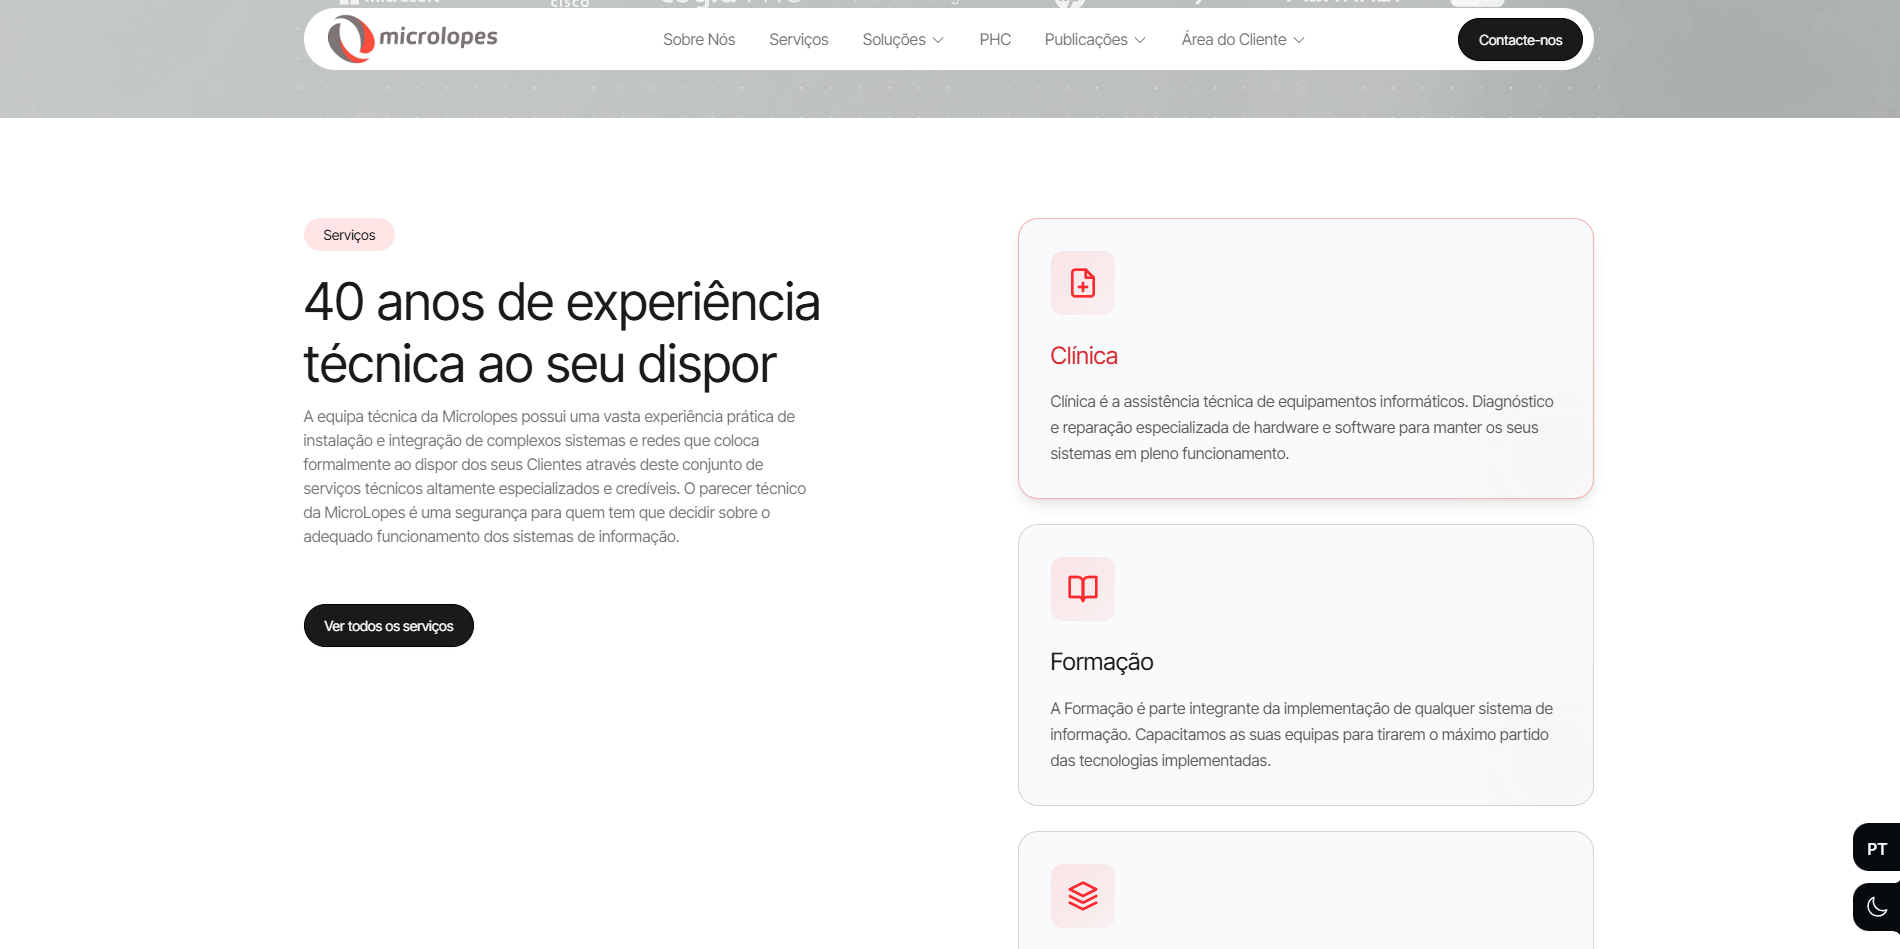Open the PT language selector
1900x949 pixels.
click(x=1876, y=848)
